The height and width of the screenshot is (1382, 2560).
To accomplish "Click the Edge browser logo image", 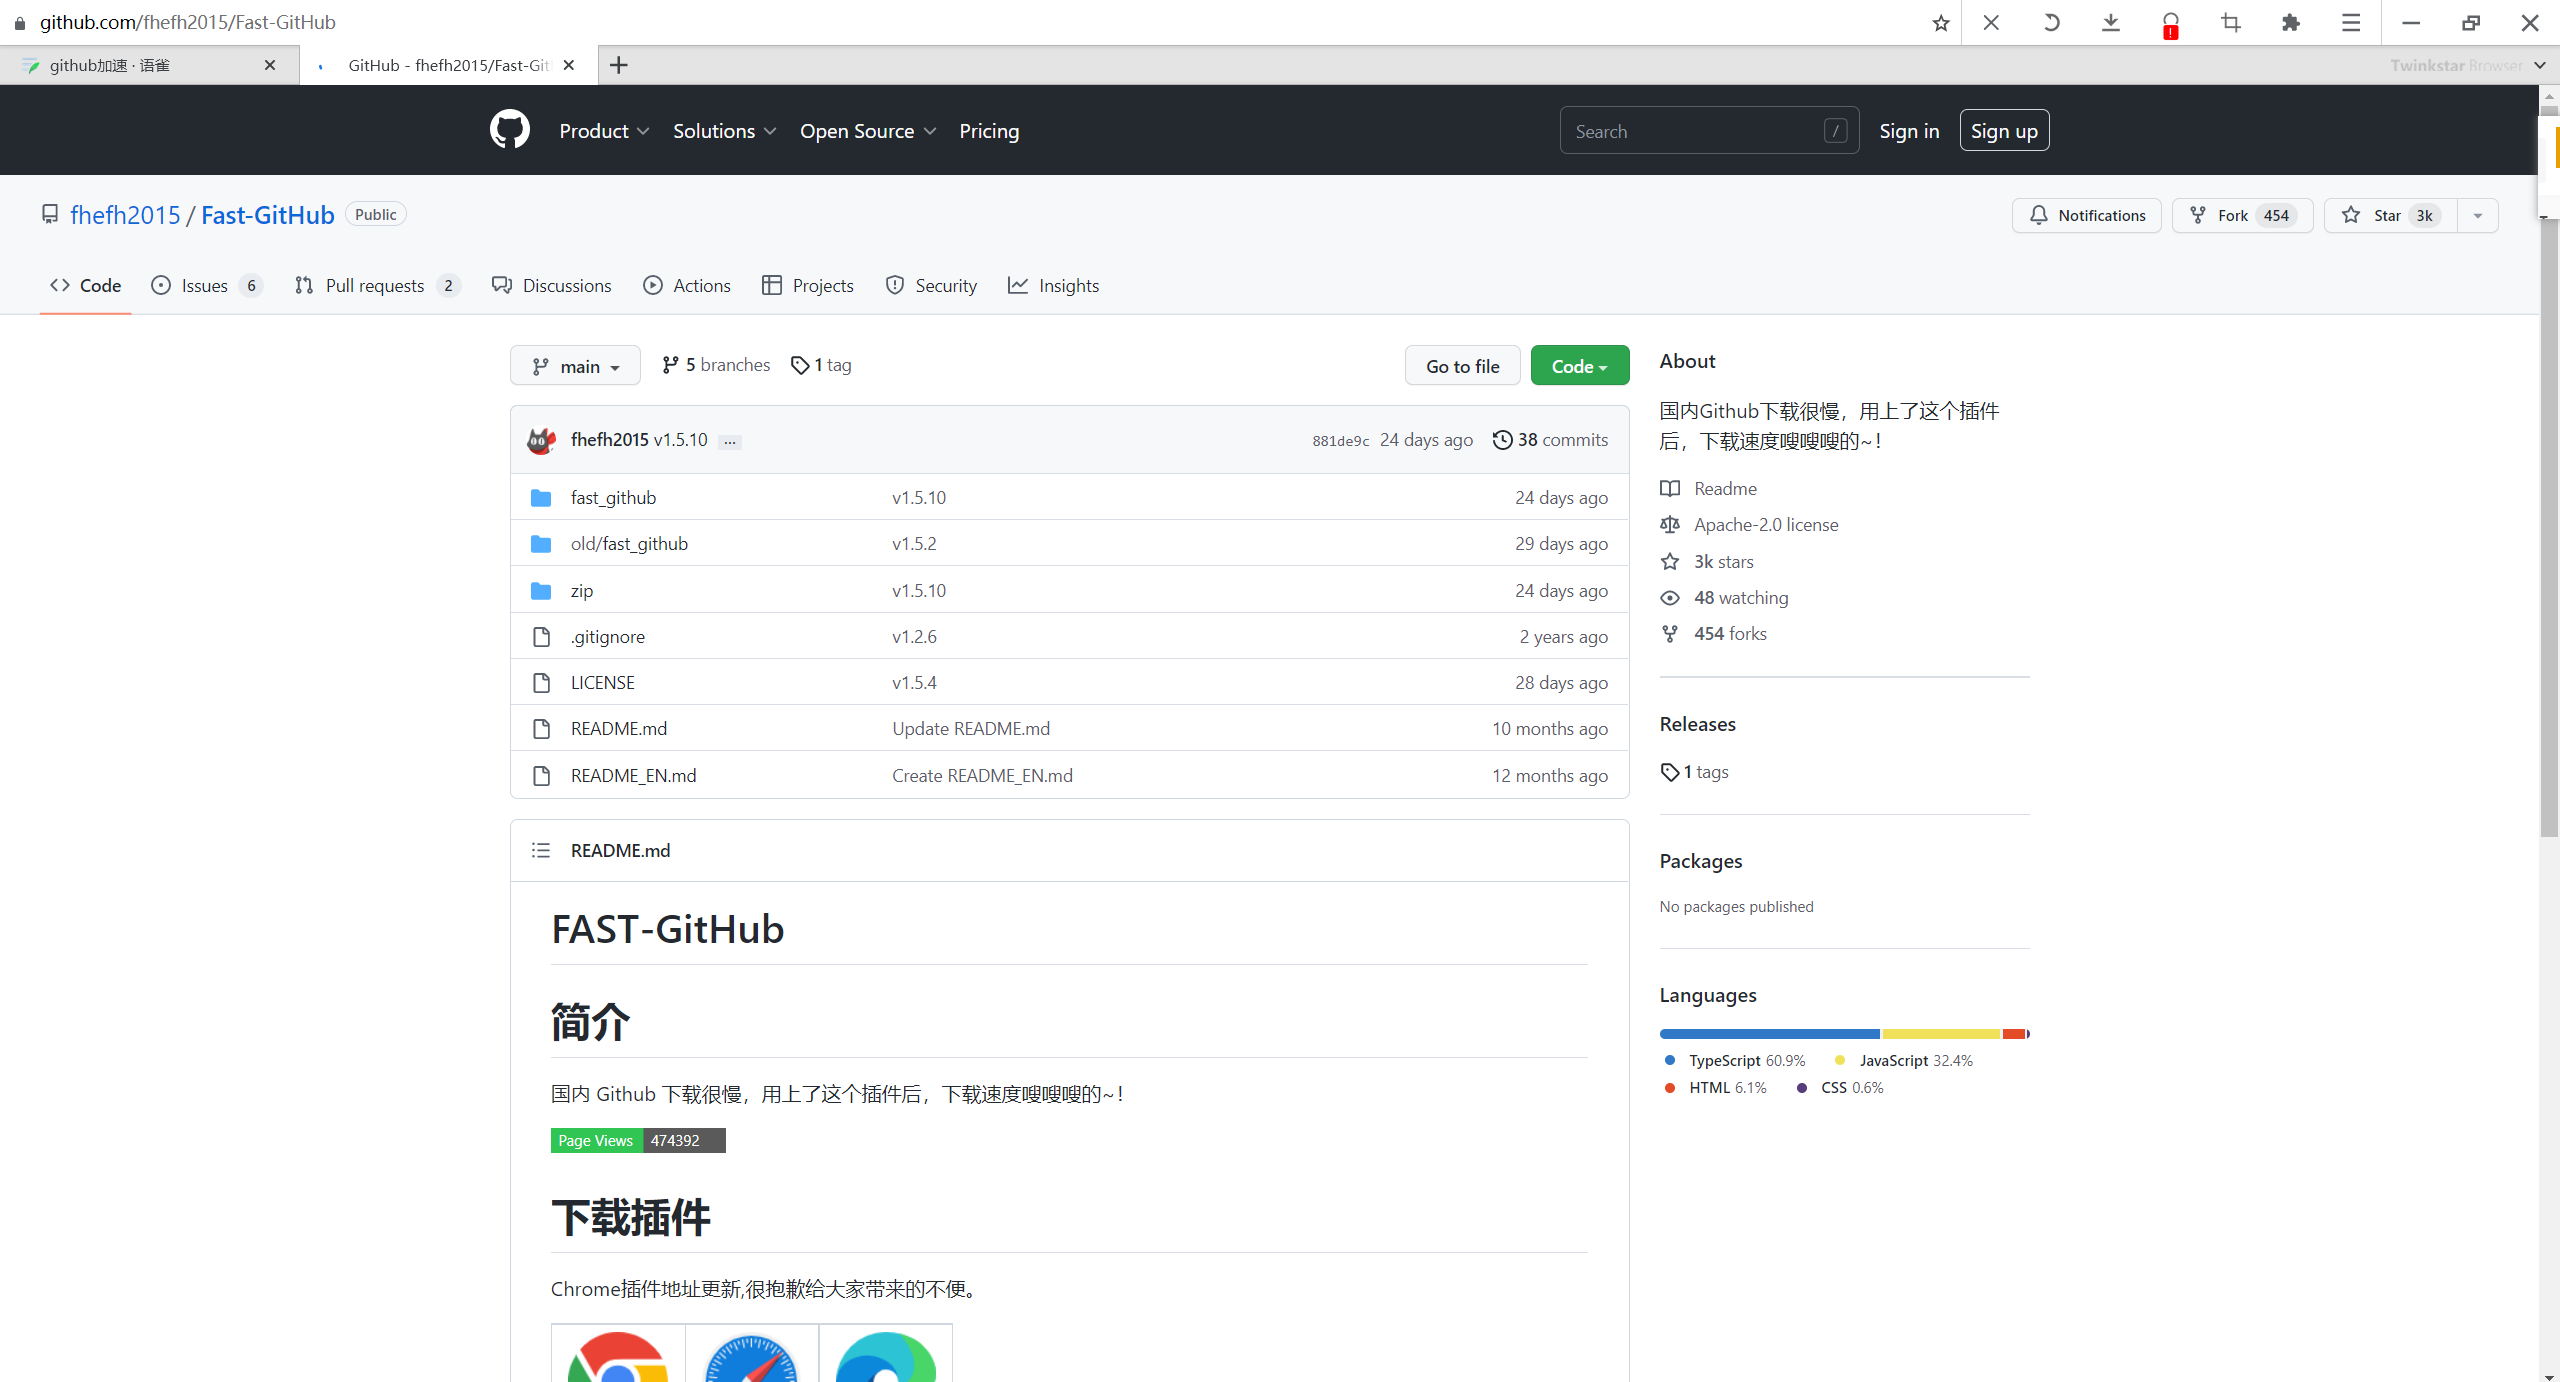I will (886, 1355).
